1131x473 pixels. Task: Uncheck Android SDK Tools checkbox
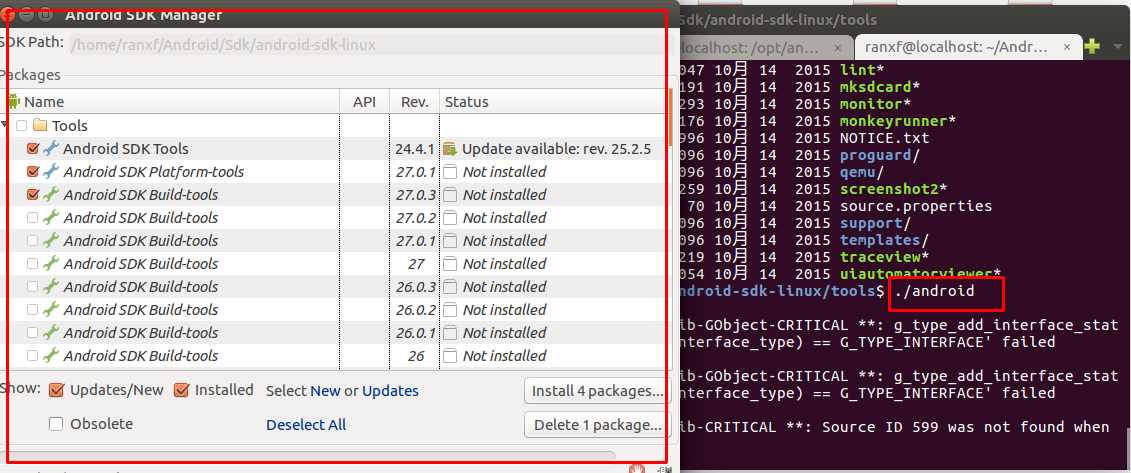[32, 149]
